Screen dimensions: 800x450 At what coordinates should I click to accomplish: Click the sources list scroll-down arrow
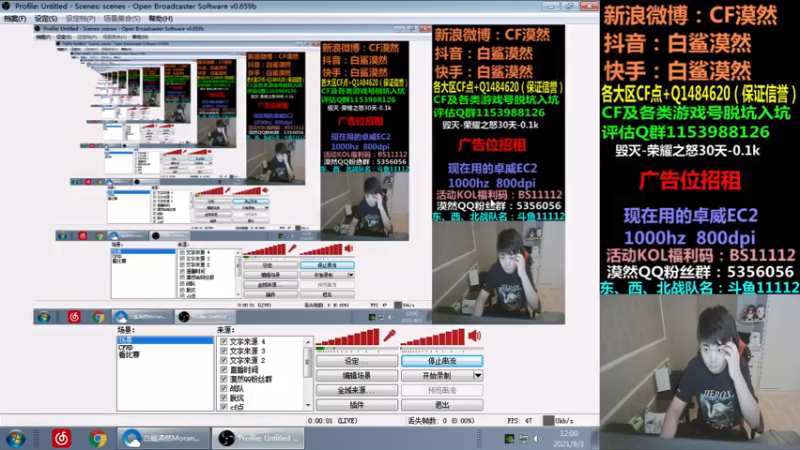[308, 405]
